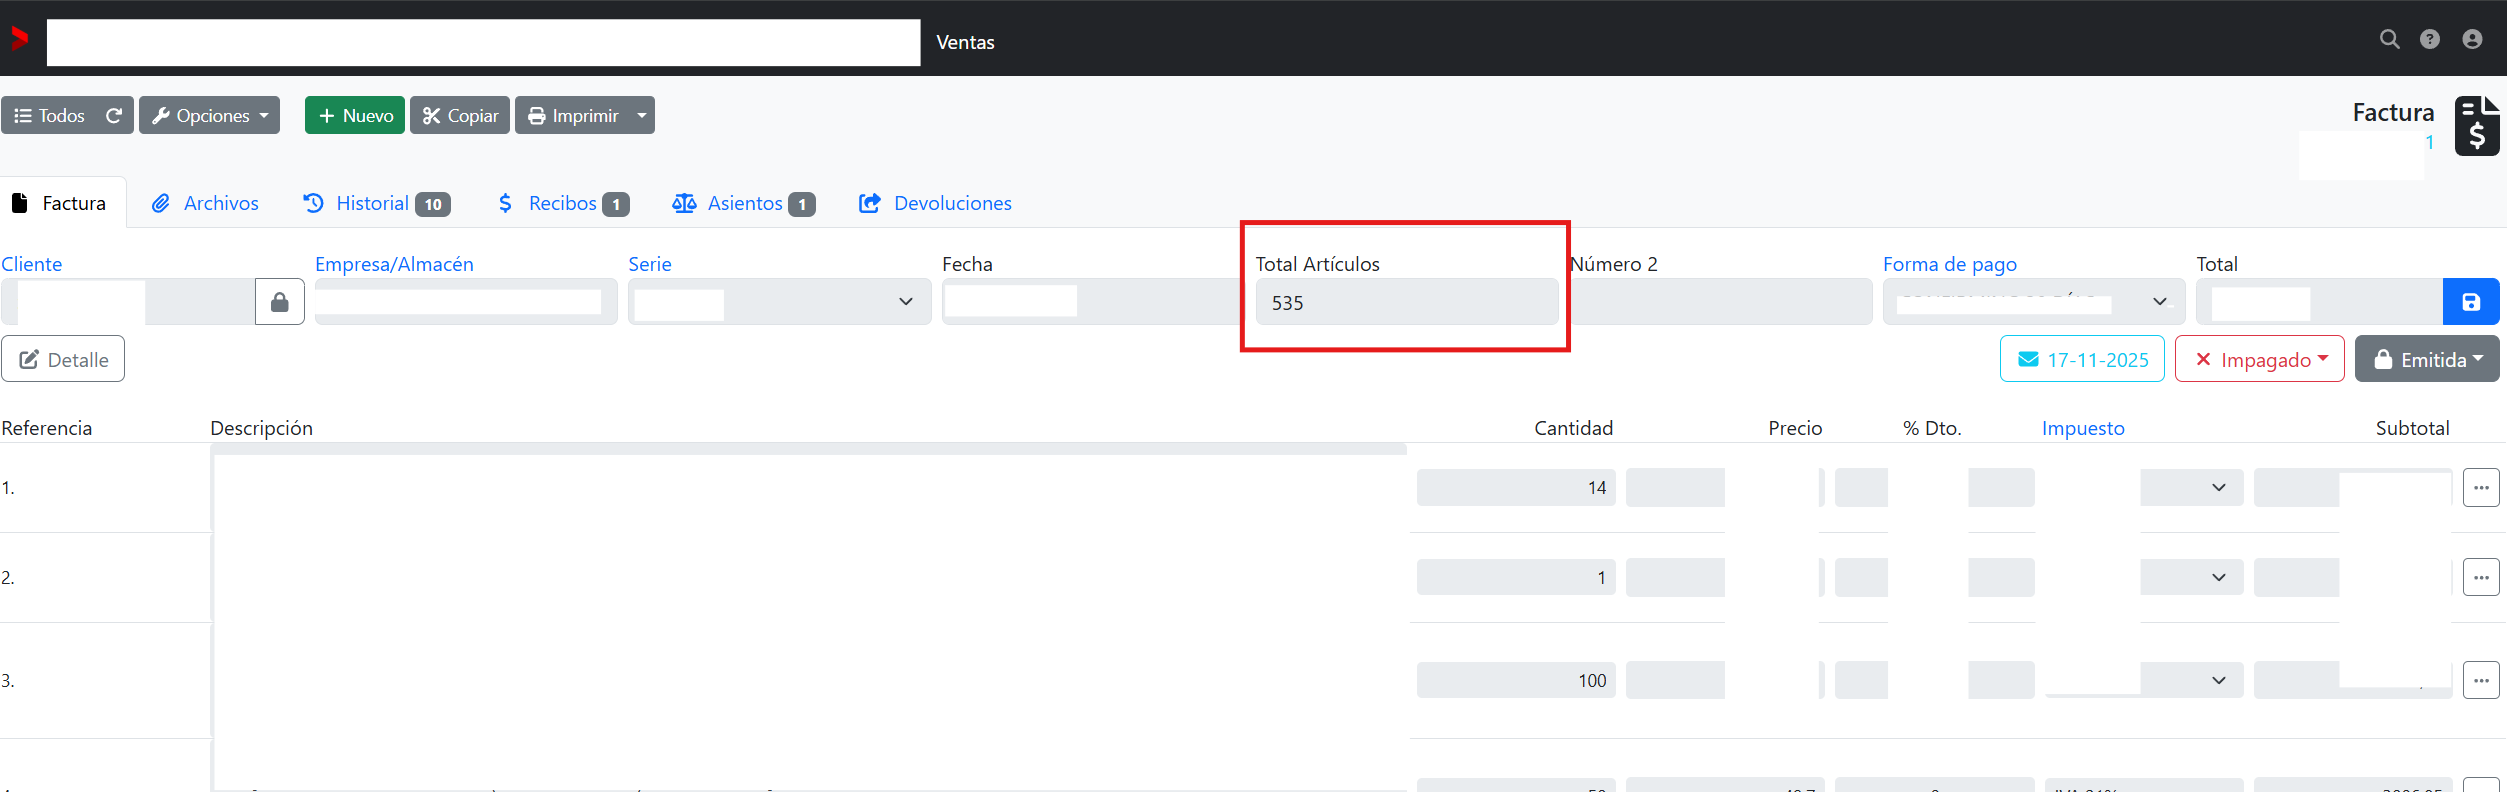Viewport: 2507px width, 792px height.
Task: Click the Cantidad field showing 100
Action: [x=1515, y=681]
